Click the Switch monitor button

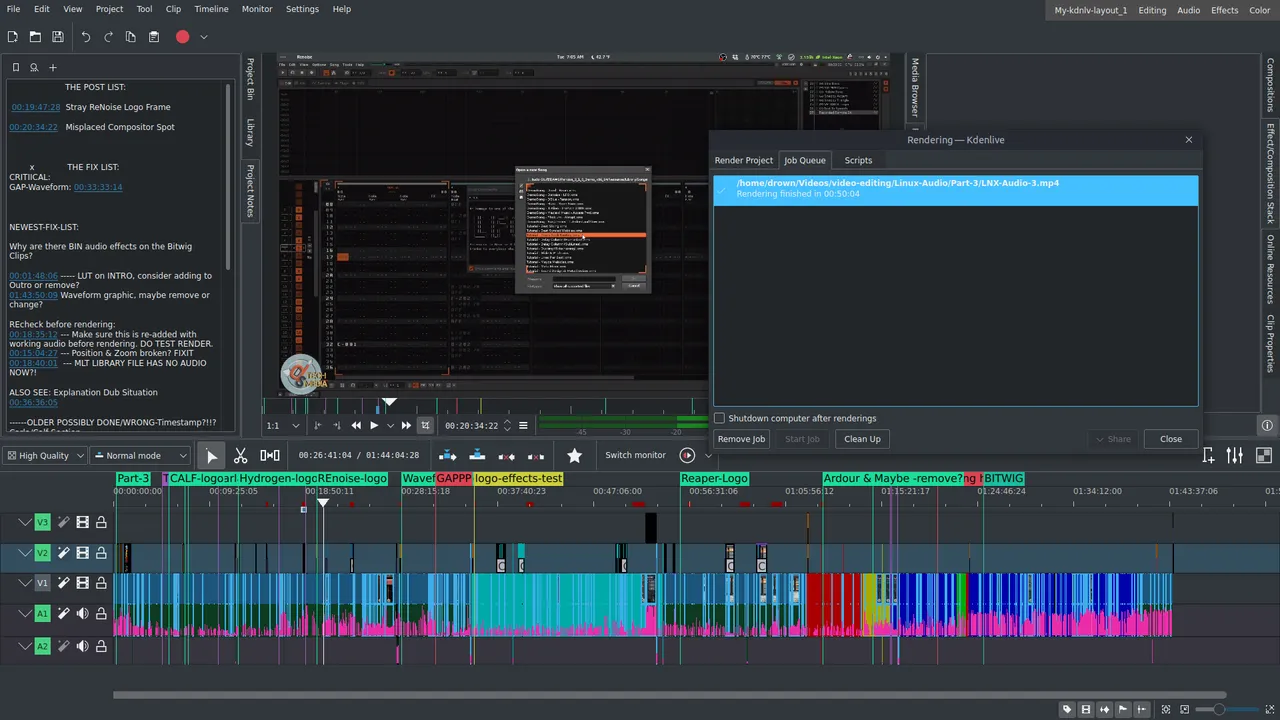point(635,455)
